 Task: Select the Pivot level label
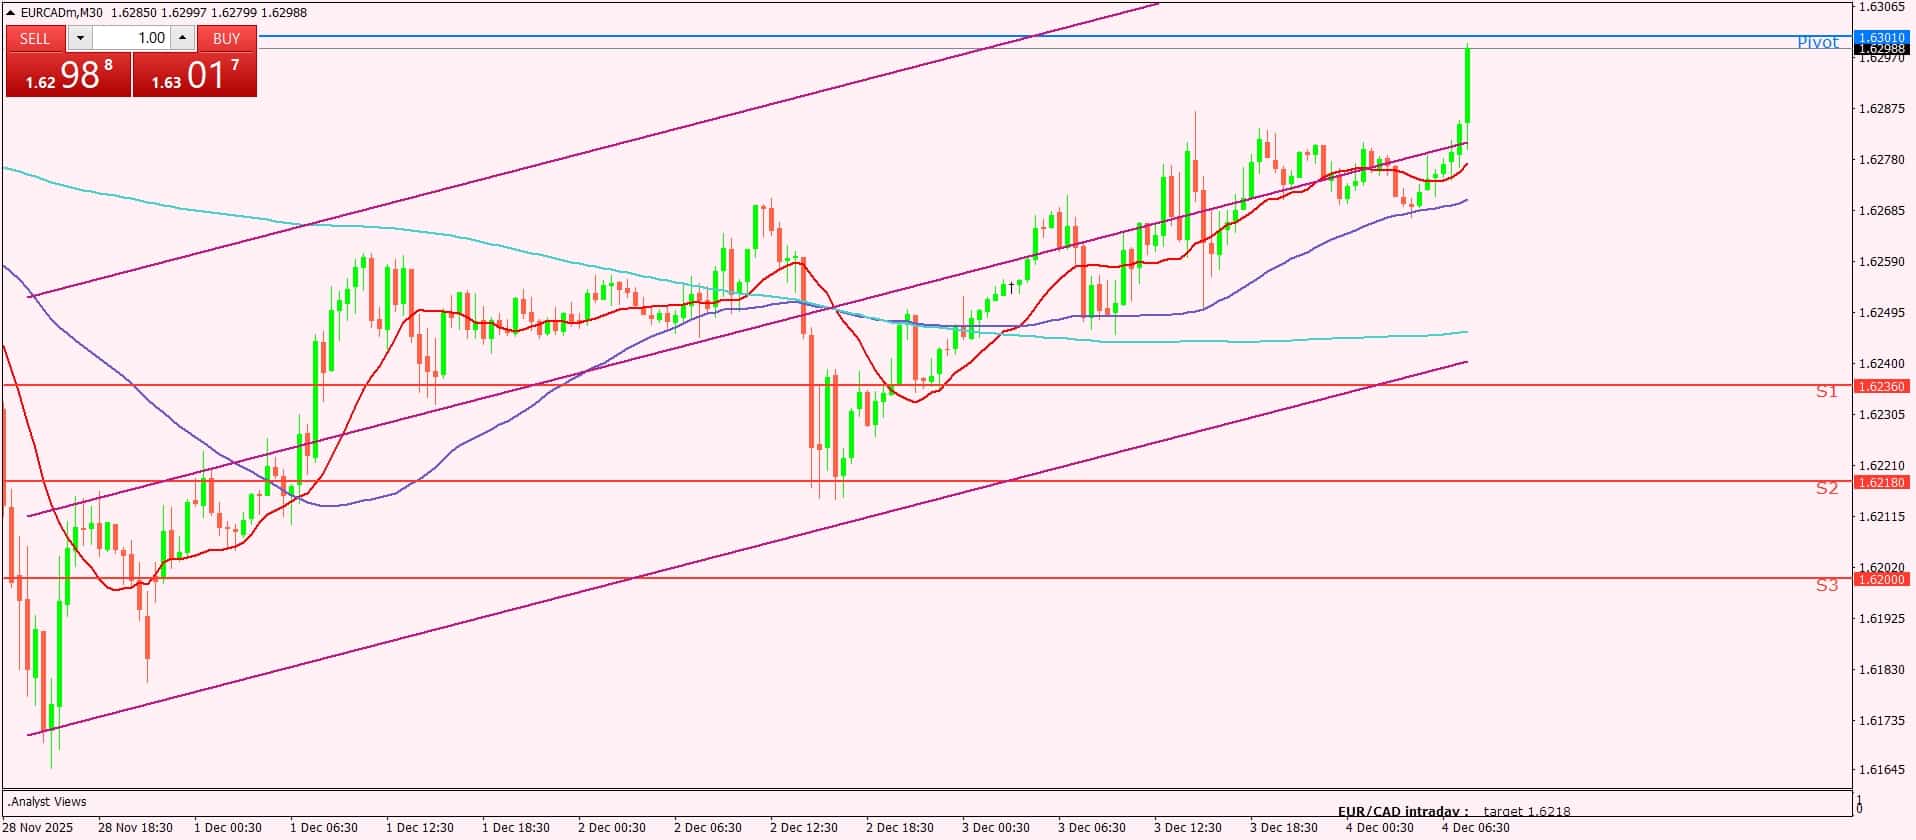point(1817,42)
